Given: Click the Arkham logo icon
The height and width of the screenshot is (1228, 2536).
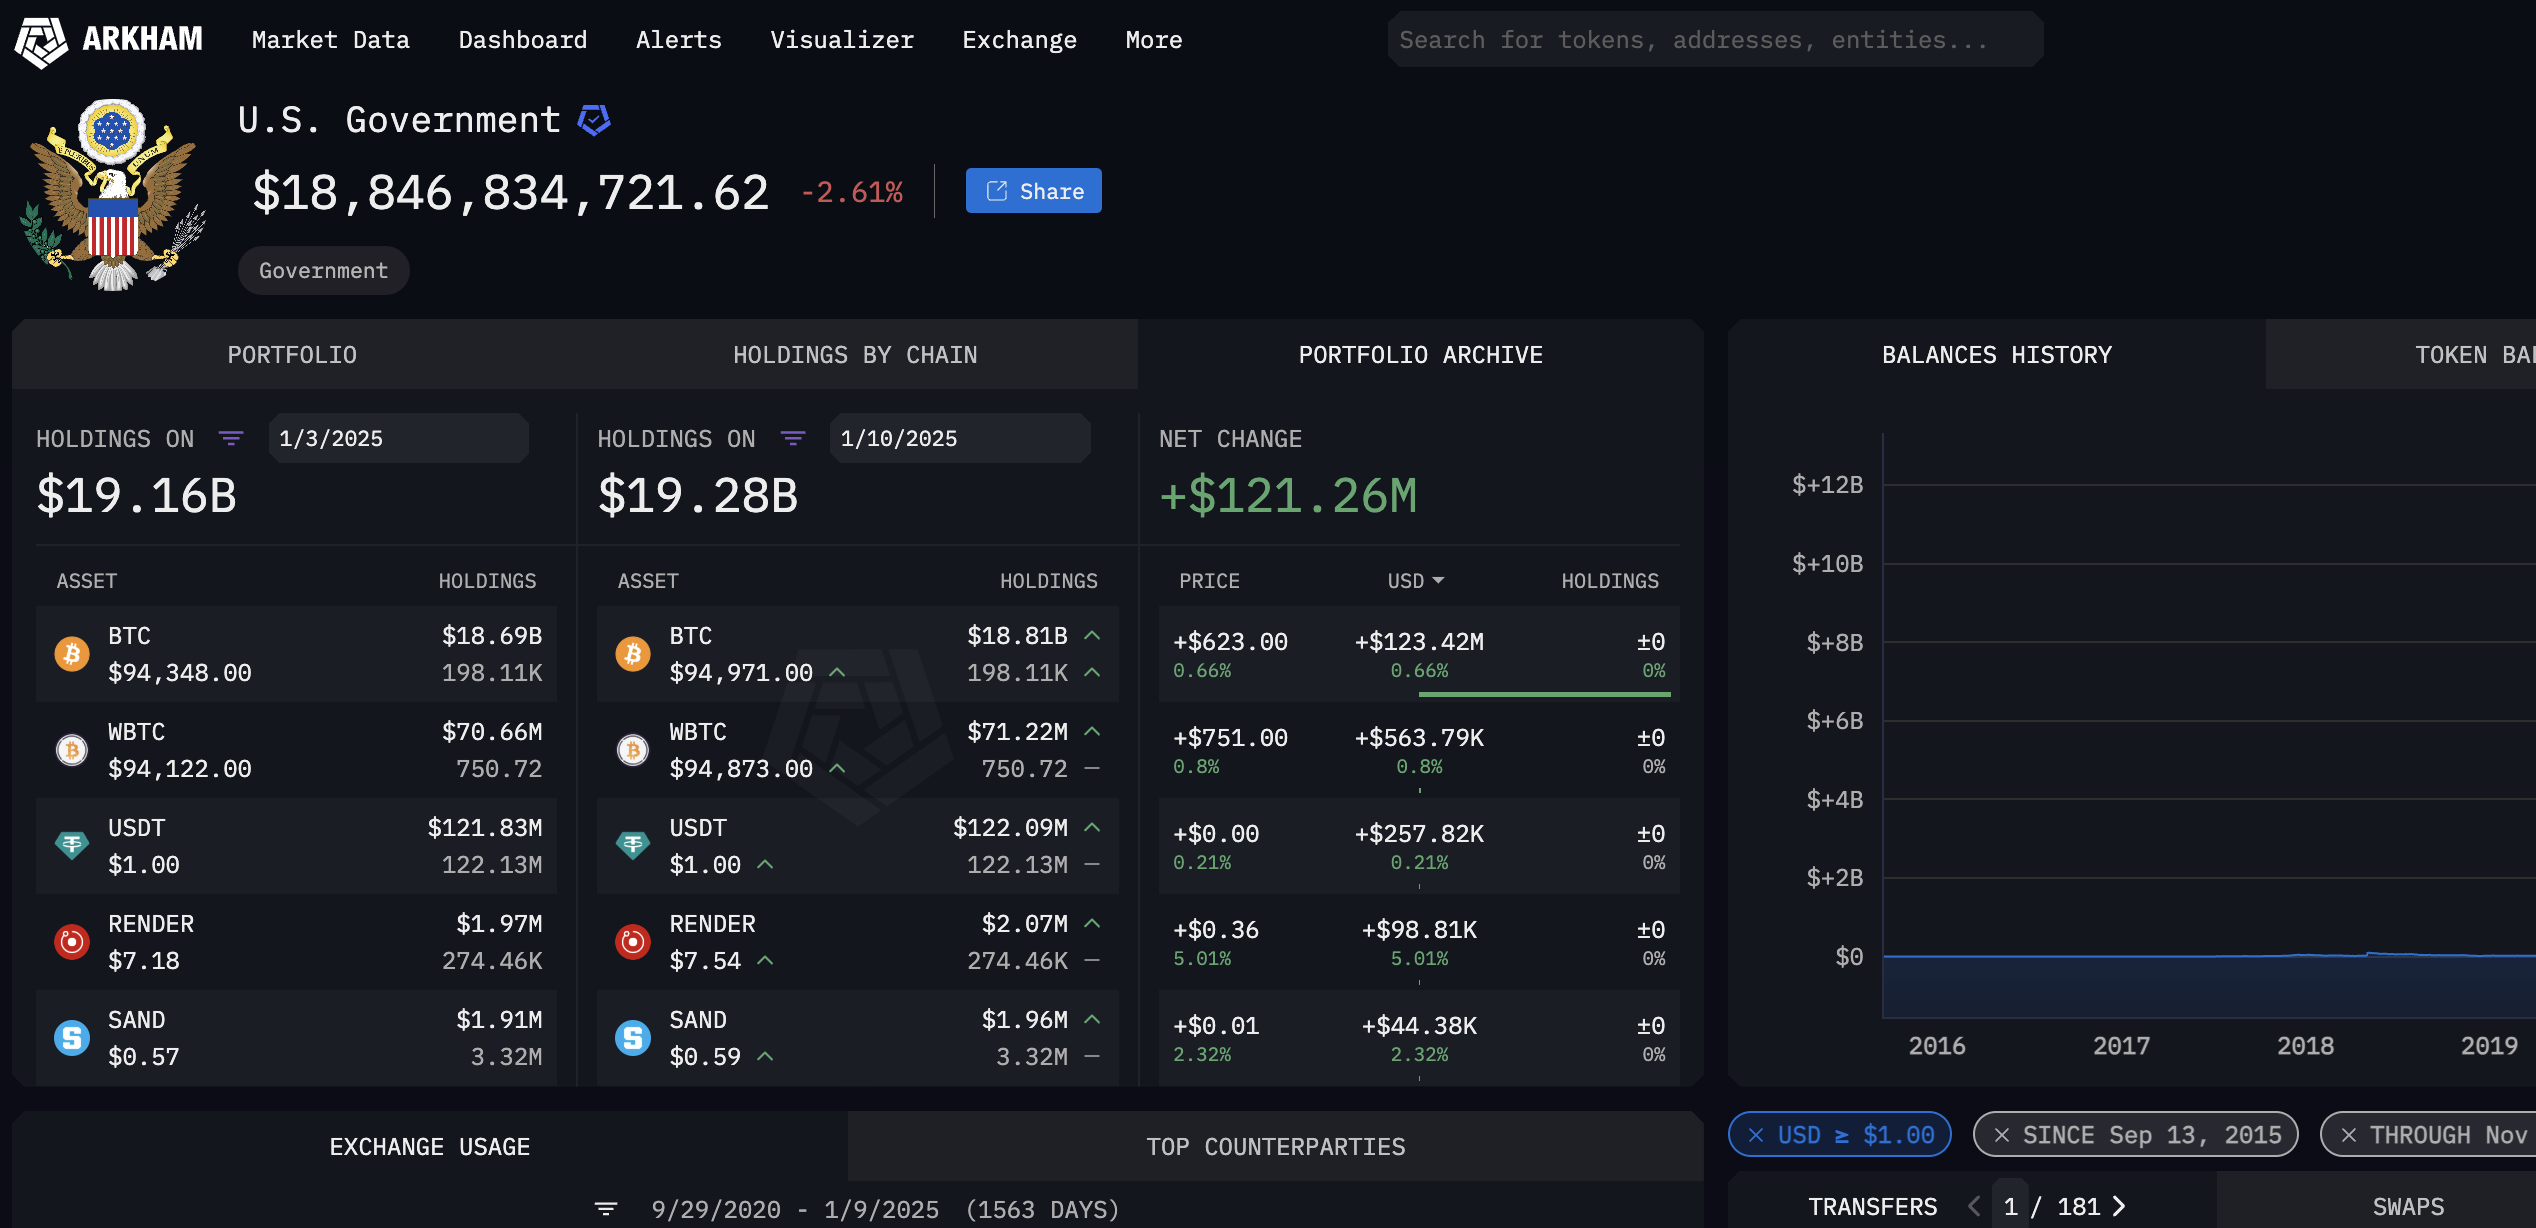Looking at the screenshot, I should (41, 41).
